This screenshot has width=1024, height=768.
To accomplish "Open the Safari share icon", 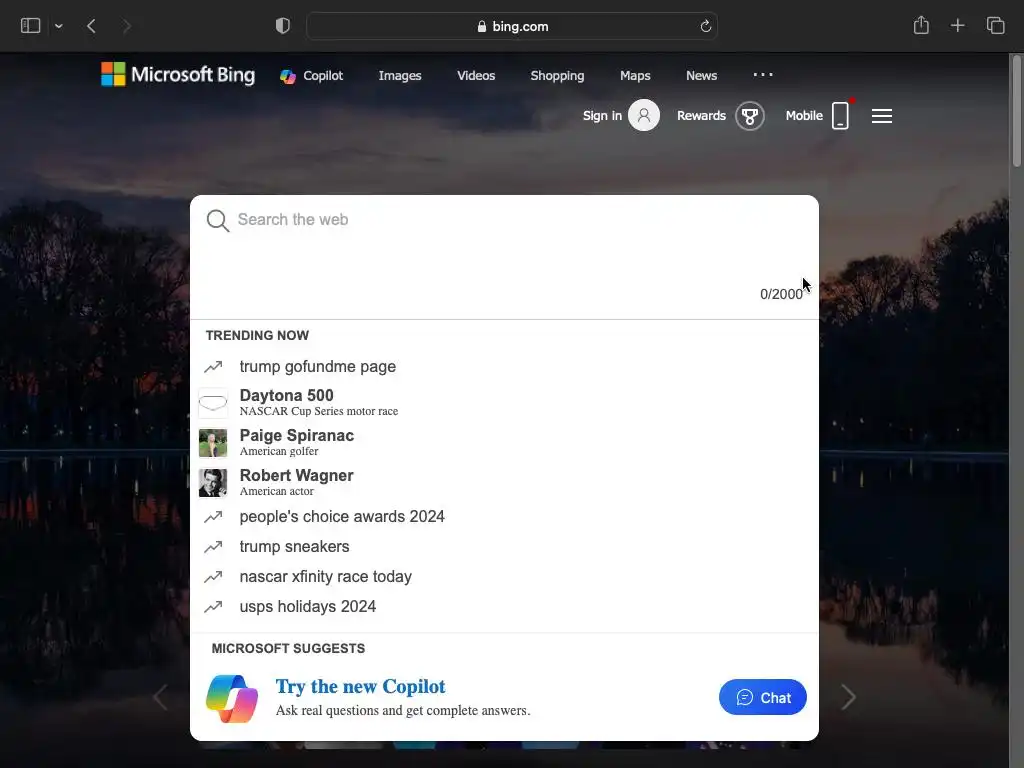I will [x=921, y=25].
